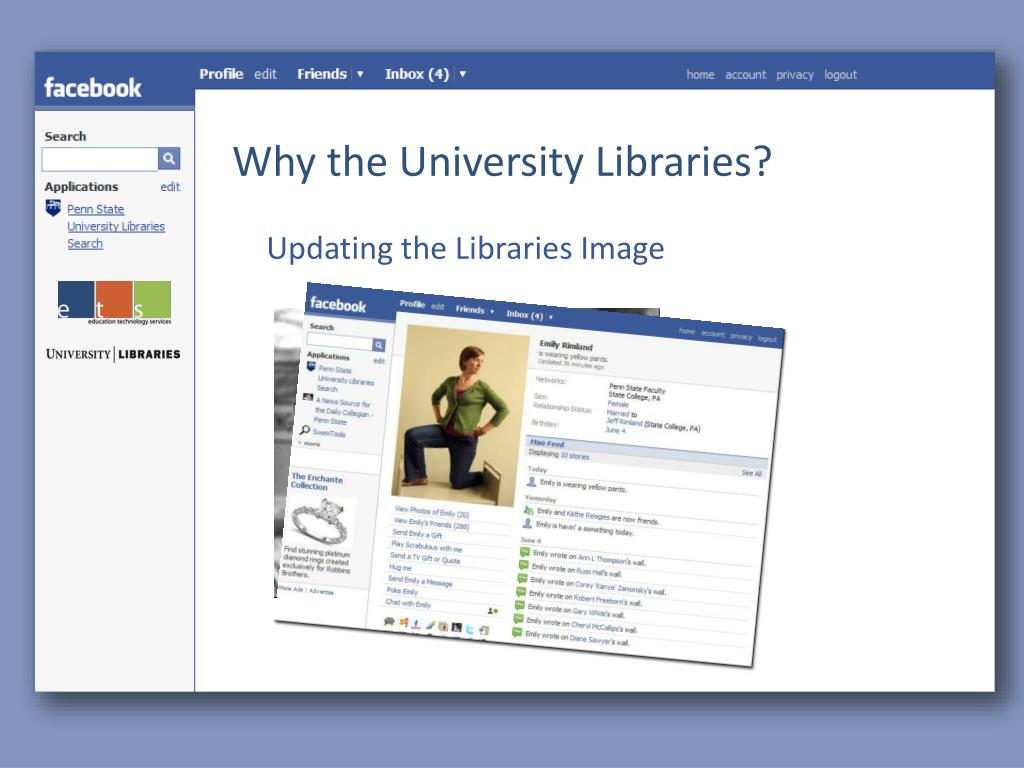Click "View Emily's Friends (288)"

tap(431, 522)
